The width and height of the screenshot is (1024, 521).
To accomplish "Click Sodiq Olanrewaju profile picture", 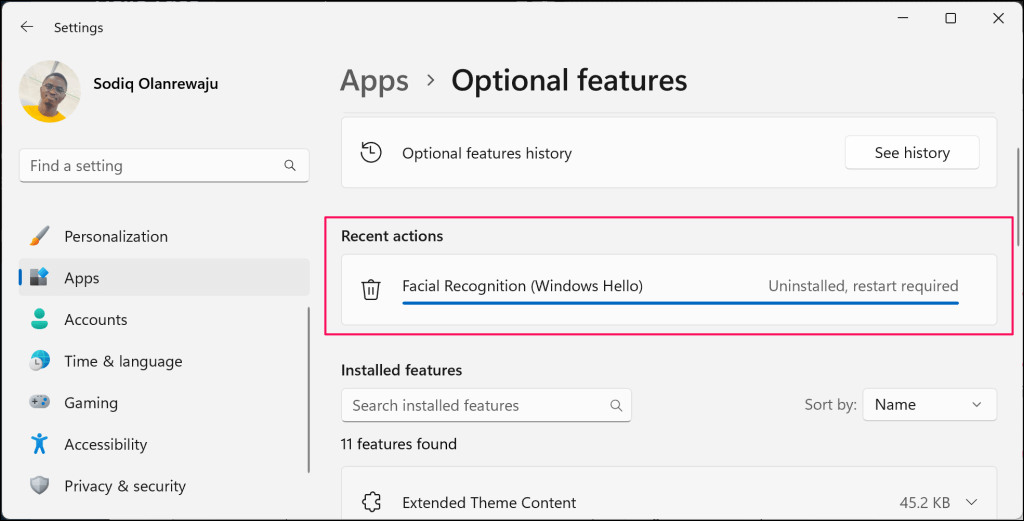I will click(50, 91).
